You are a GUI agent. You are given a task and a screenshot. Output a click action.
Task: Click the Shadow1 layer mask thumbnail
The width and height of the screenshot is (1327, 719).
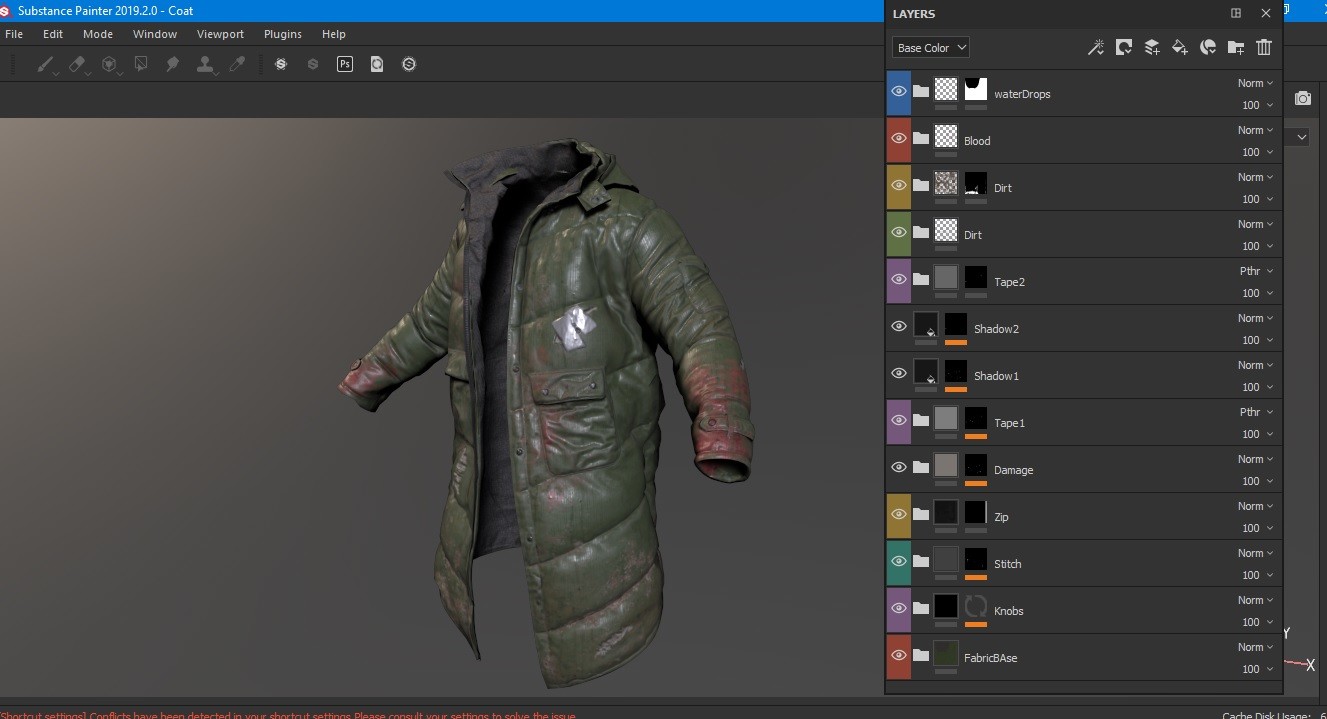click(955, 372)
